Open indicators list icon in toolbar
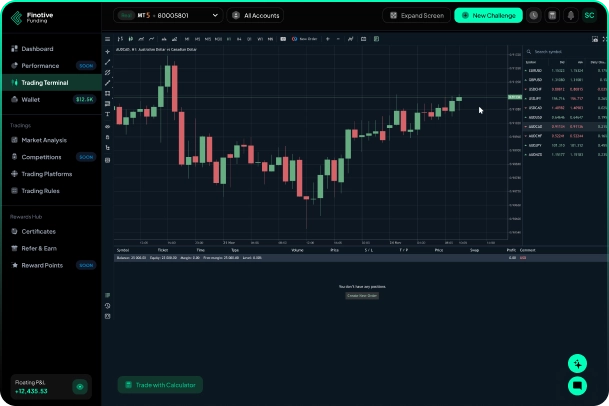The image size is (609, 406). (350, 39)
